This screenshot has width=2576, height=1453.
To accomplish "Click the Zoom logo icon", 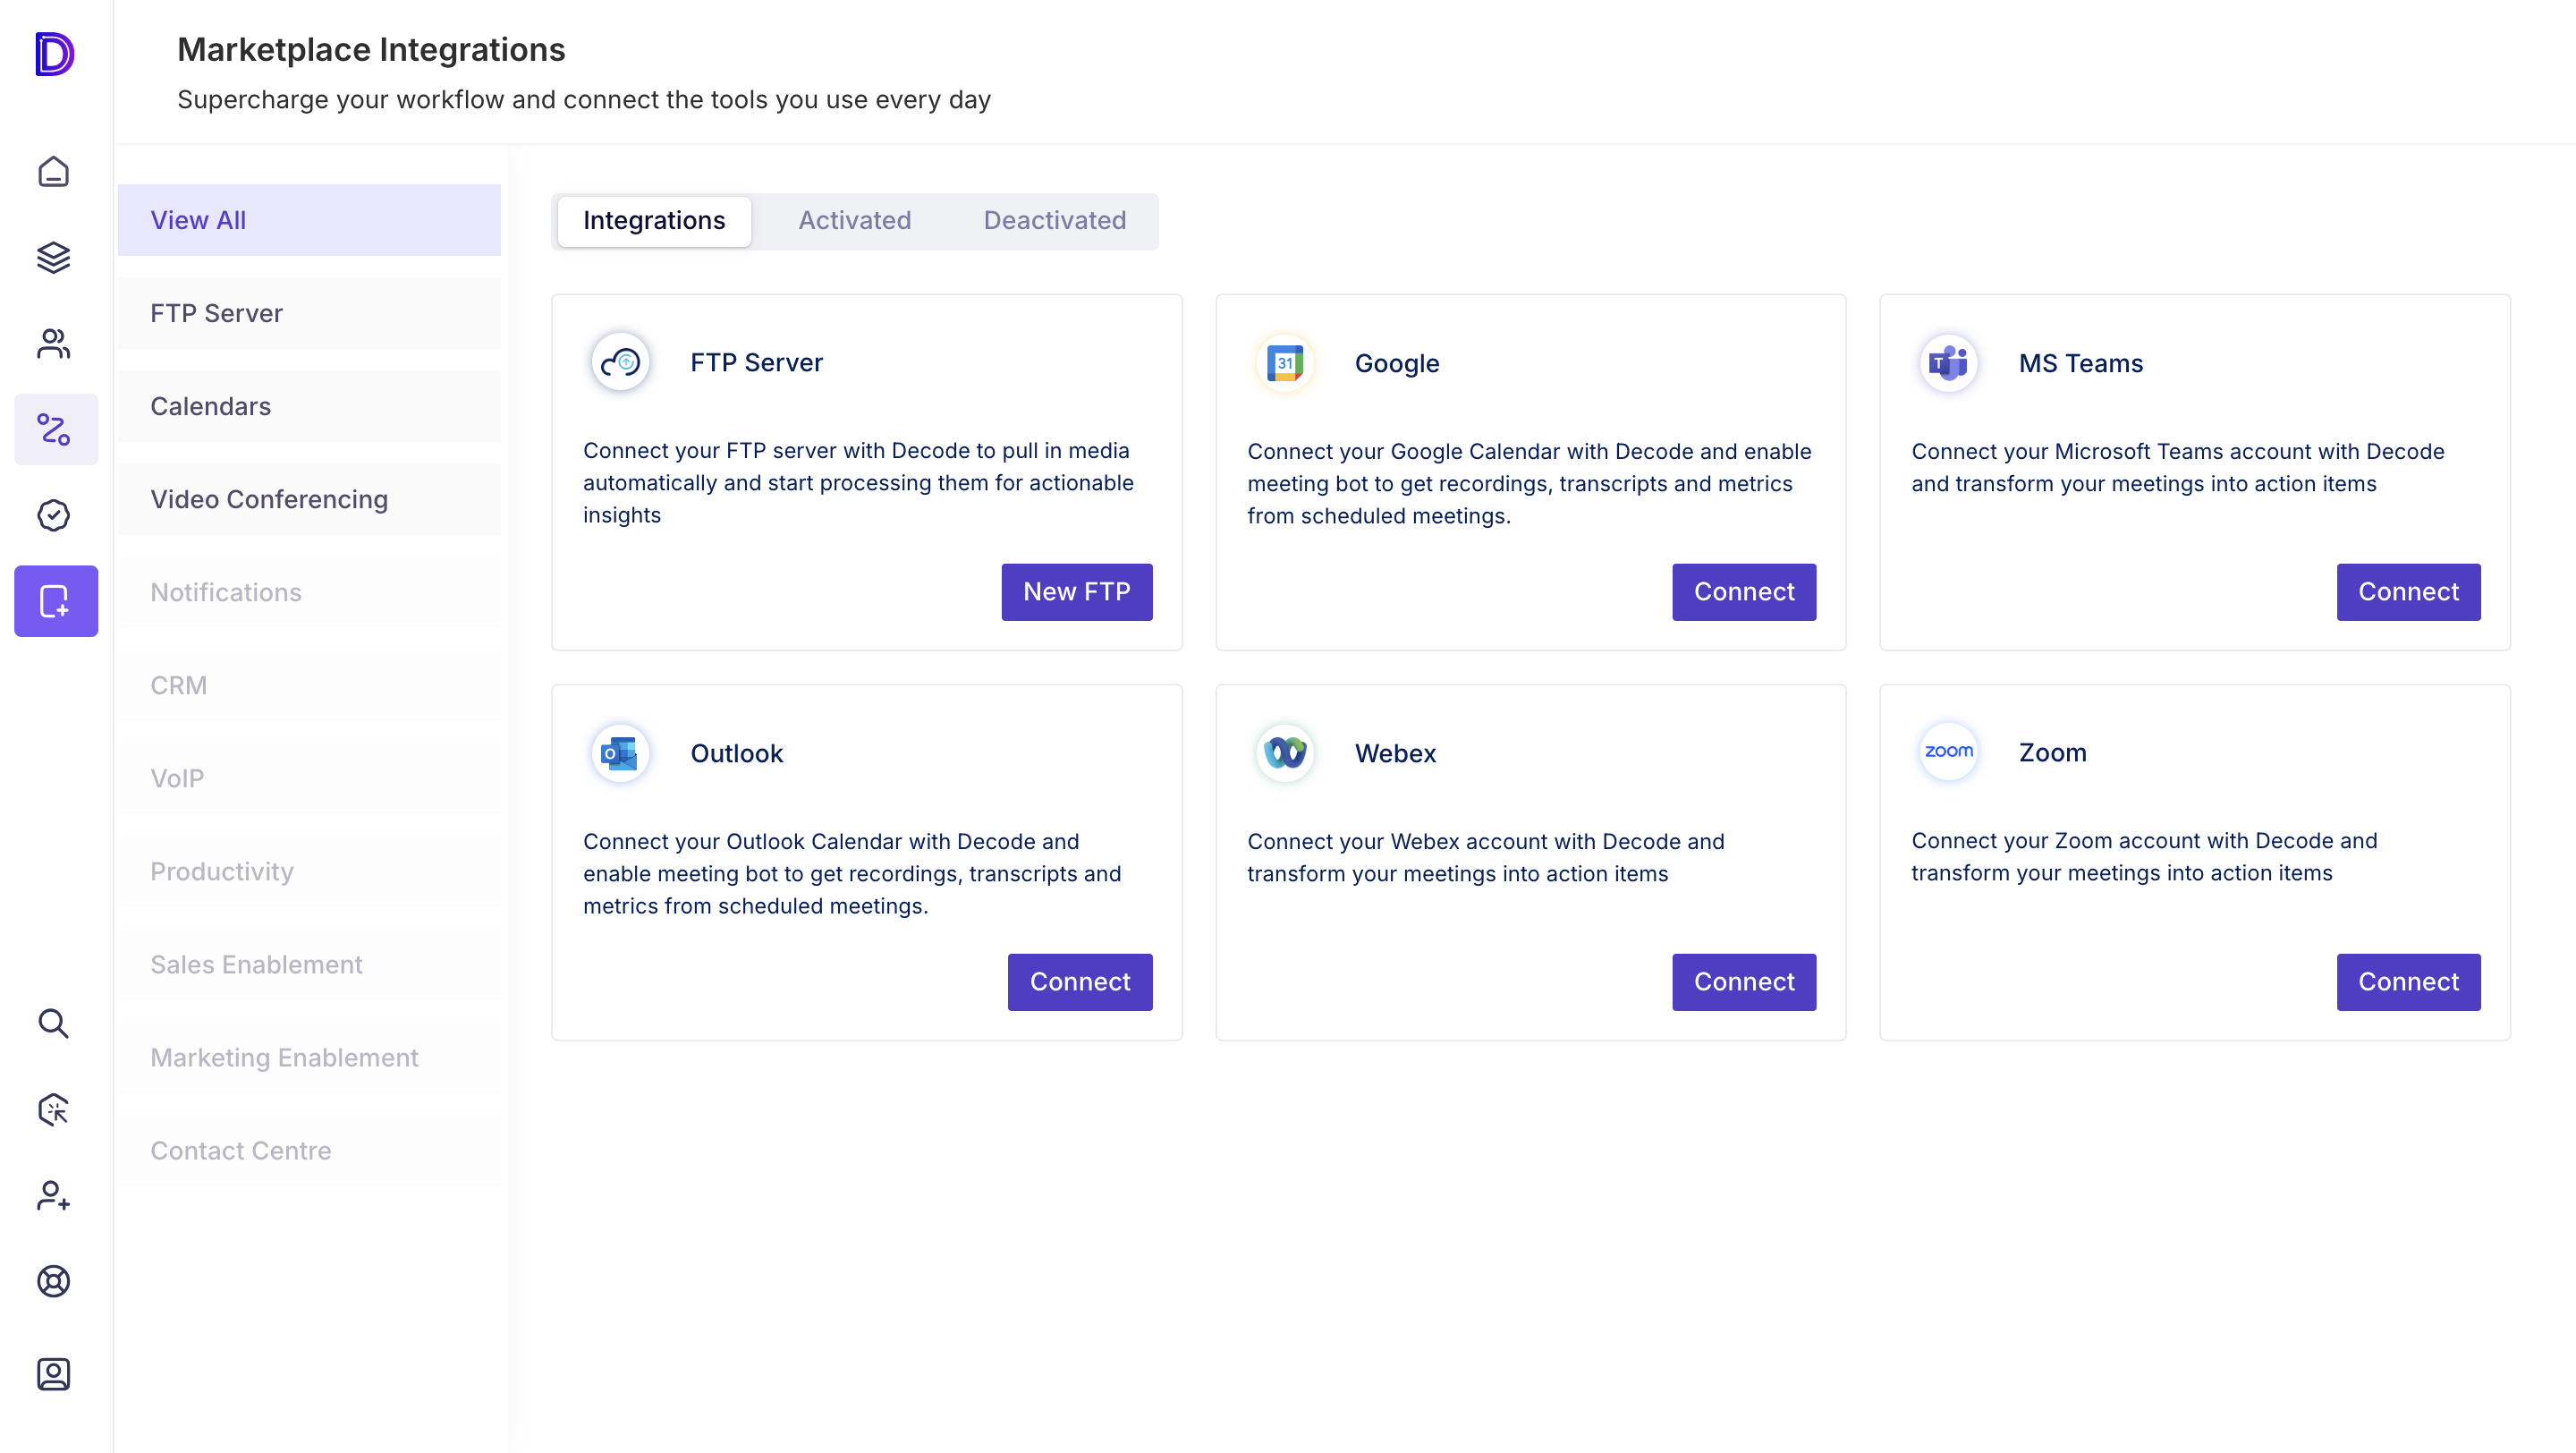I will pyautogui.click(x=1949, y=752).
